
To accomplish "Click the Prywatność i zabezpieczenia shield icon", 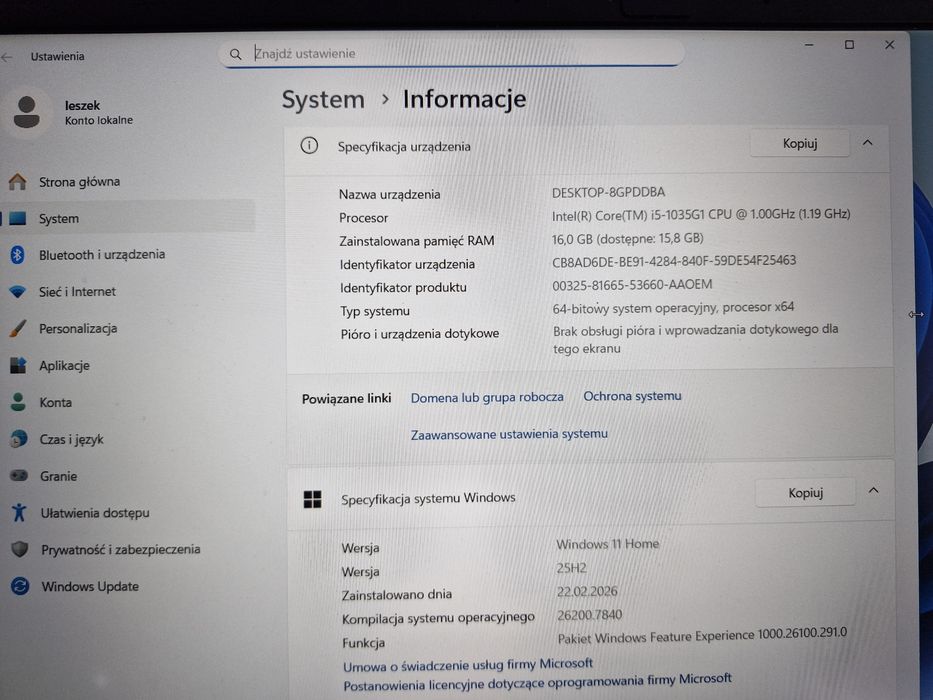I will pyautogui.click(x=20, y=549).
